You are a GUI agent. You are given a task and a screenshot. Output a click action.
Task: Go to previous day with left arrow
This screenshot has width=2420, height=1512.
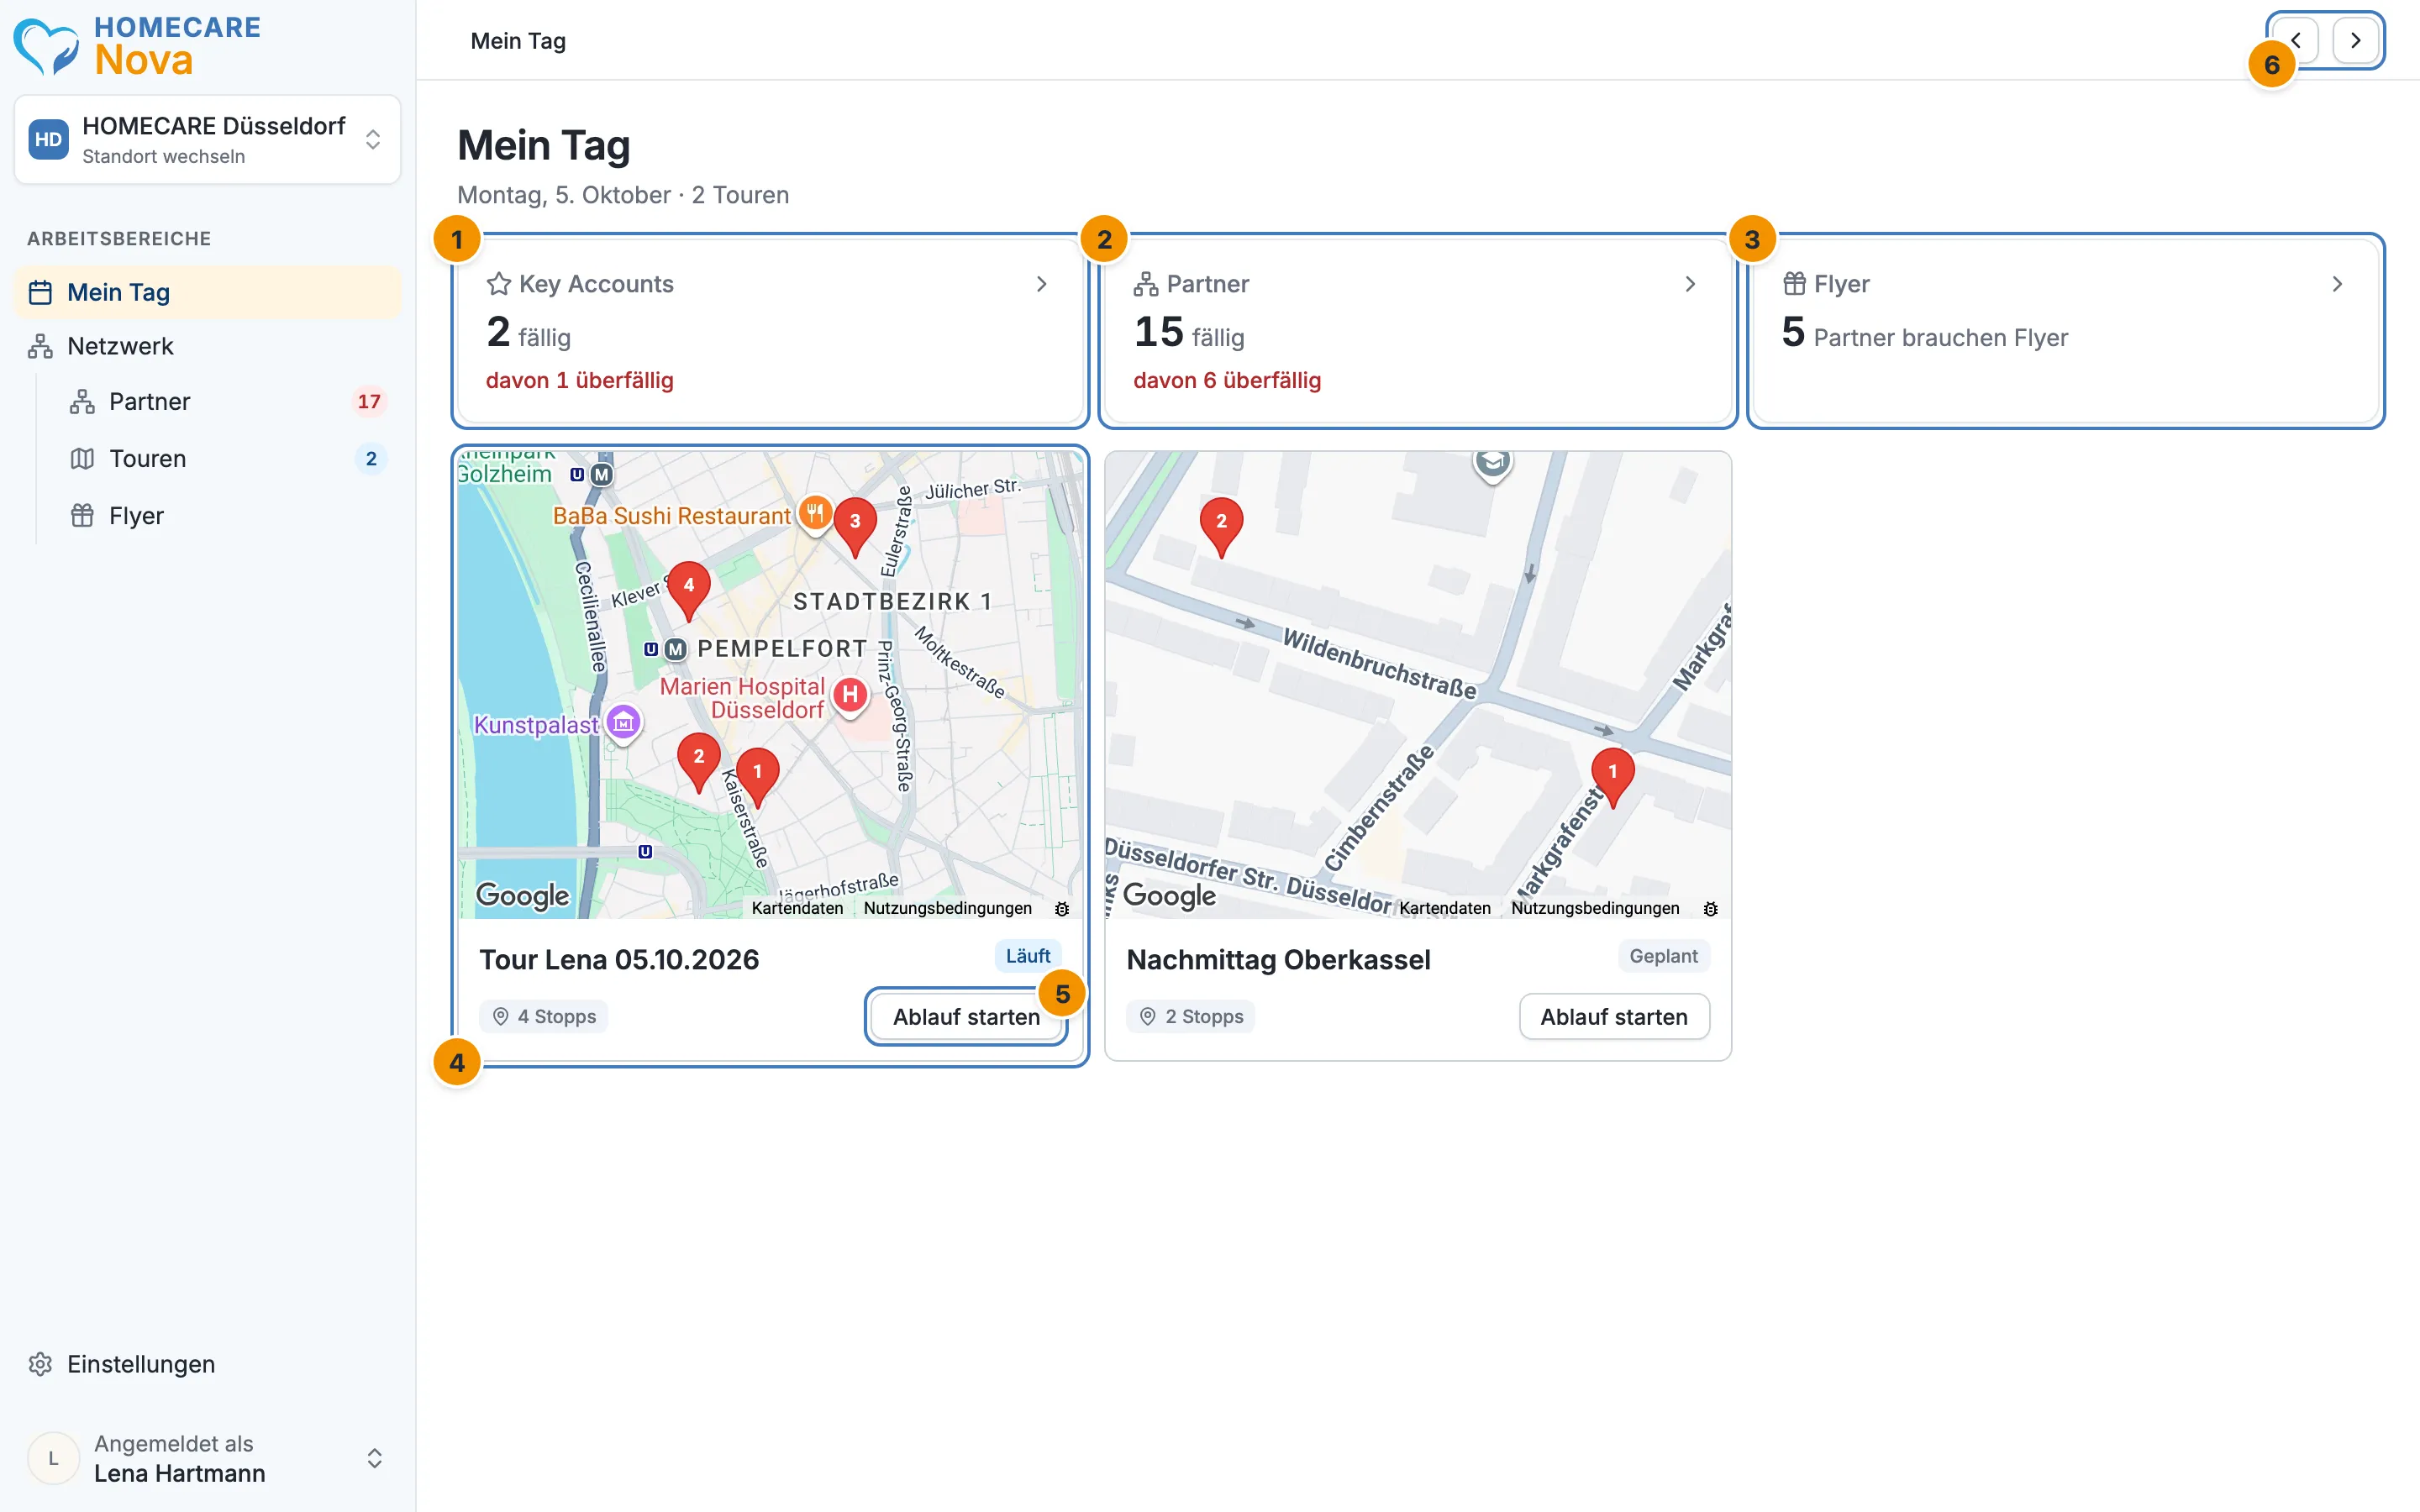[x=2296, y=40]
